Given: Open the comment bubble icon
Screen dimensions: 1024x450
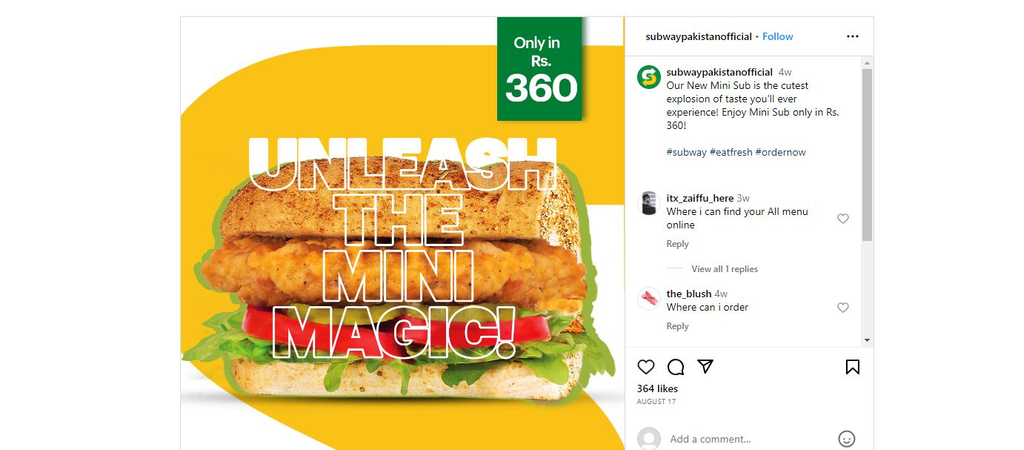Looking at the screenshot, I should [x=675, y=367].
